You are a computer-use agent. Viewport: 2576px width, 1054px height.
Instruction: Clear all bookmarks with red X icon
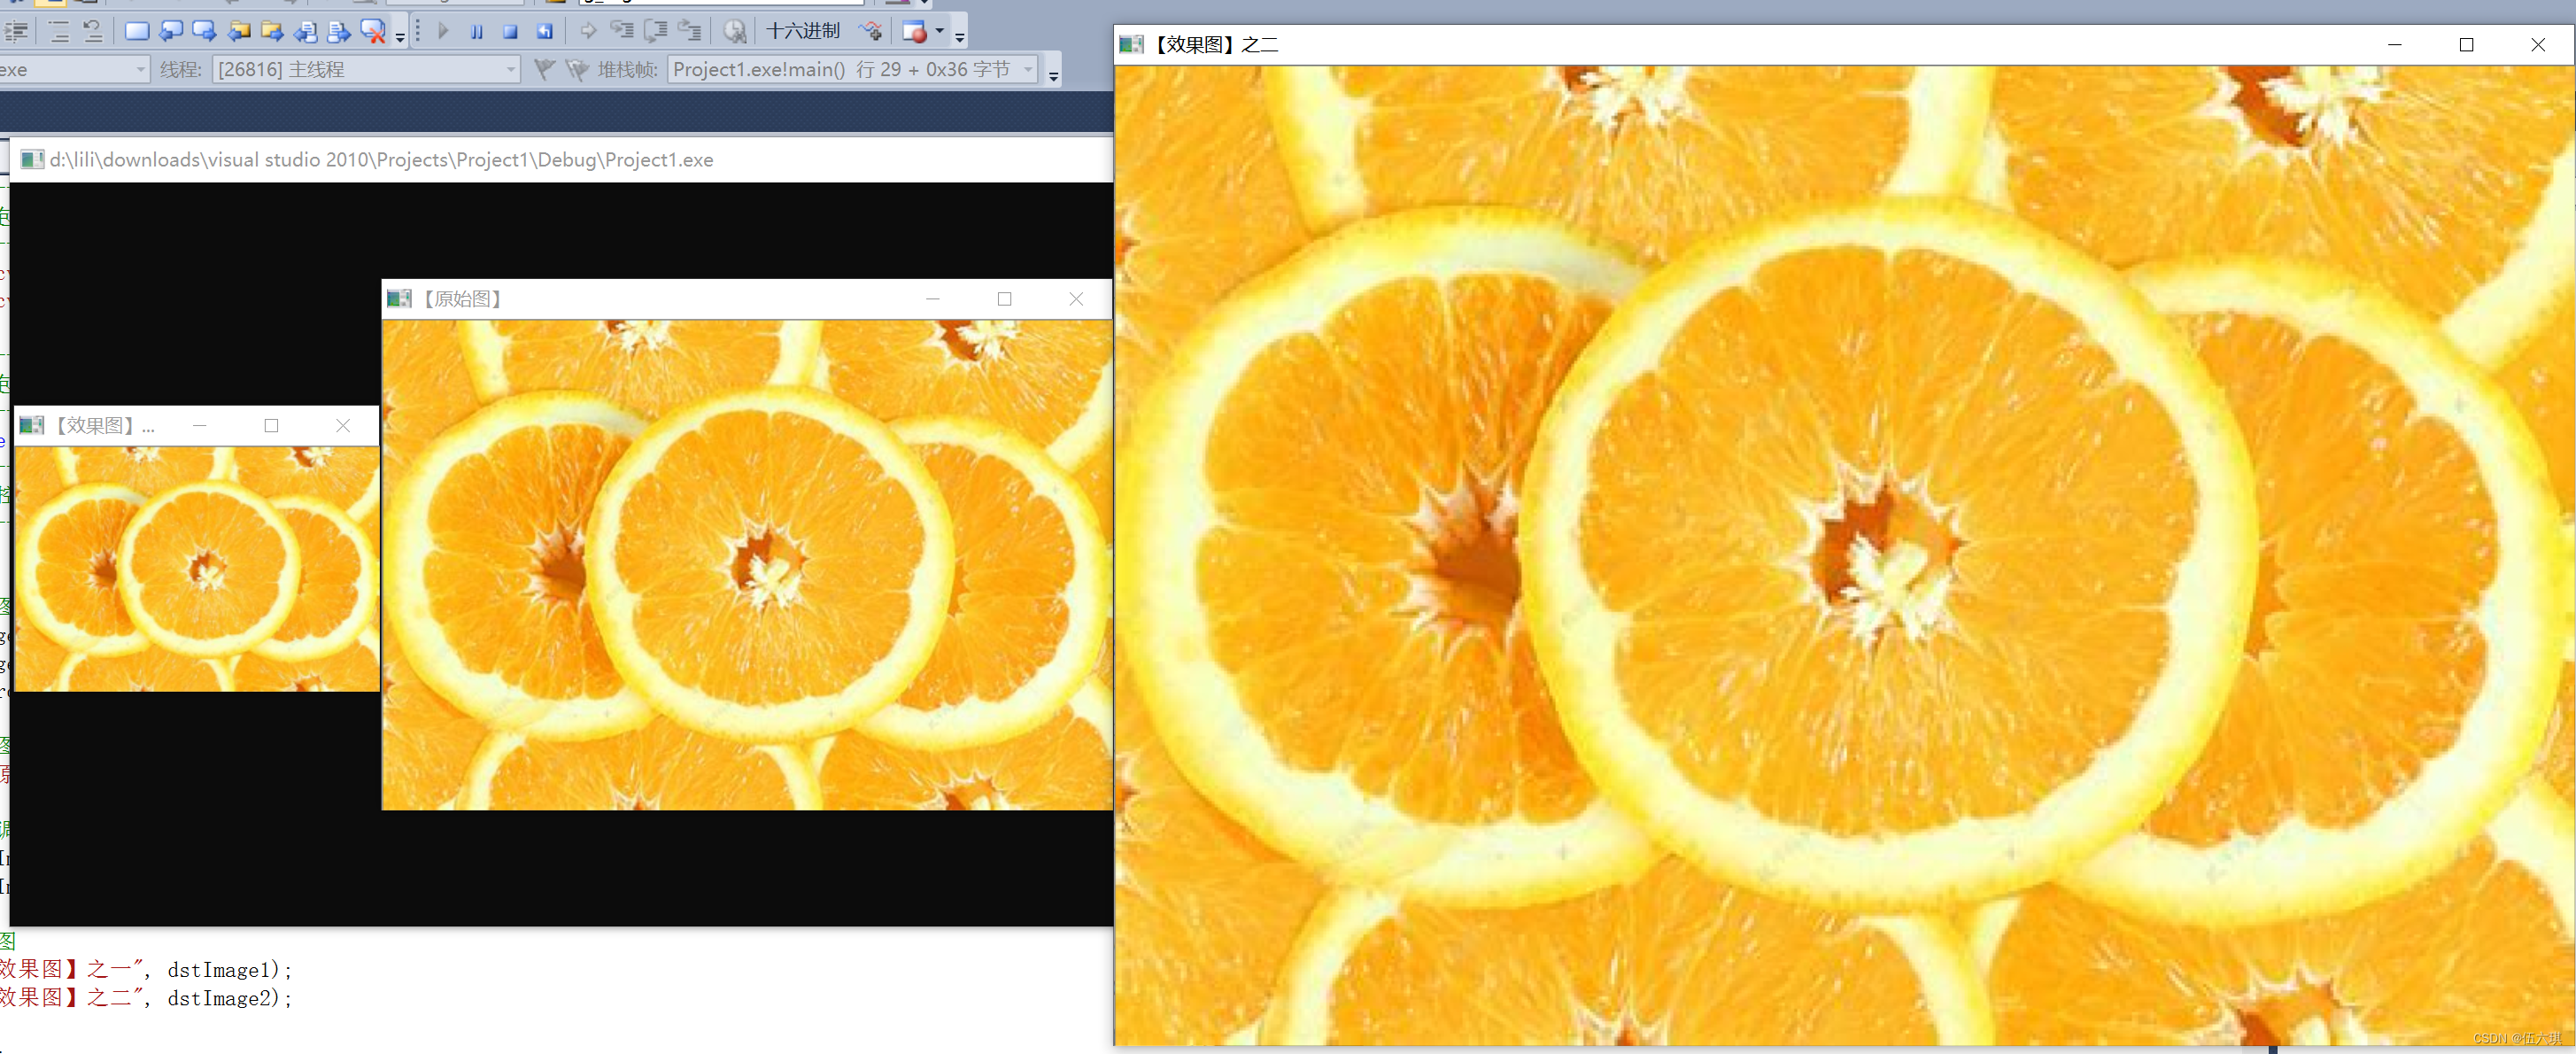point(373,31)
